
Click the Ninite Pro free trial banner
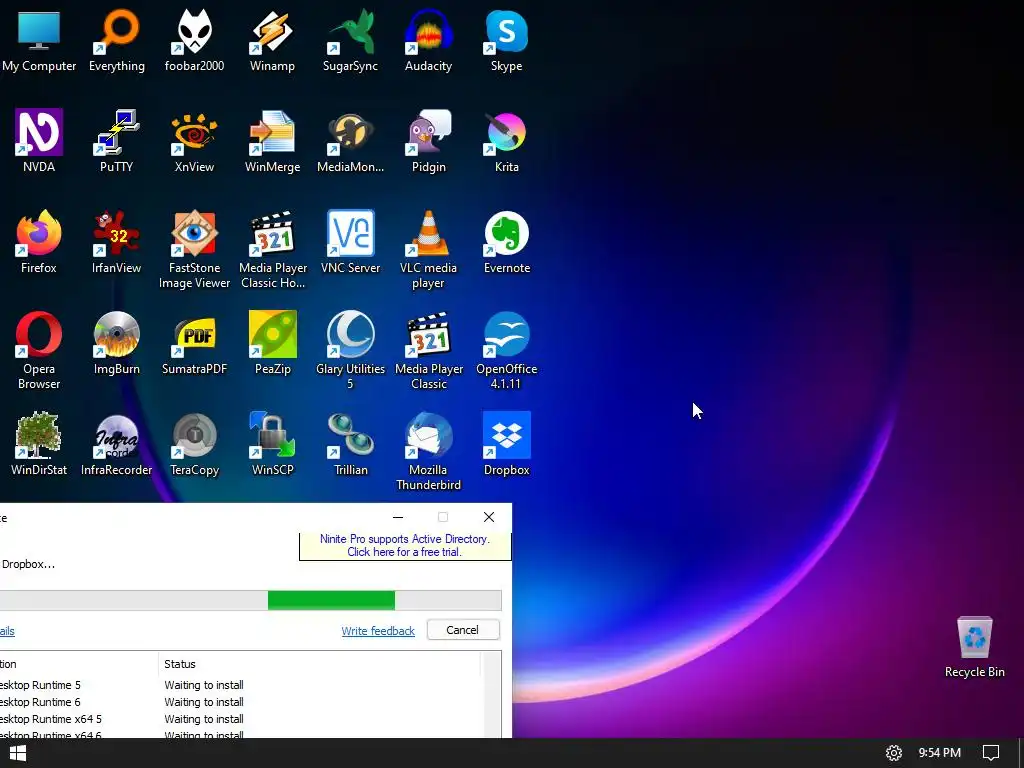pyautogui.click(x=405, y=545)
